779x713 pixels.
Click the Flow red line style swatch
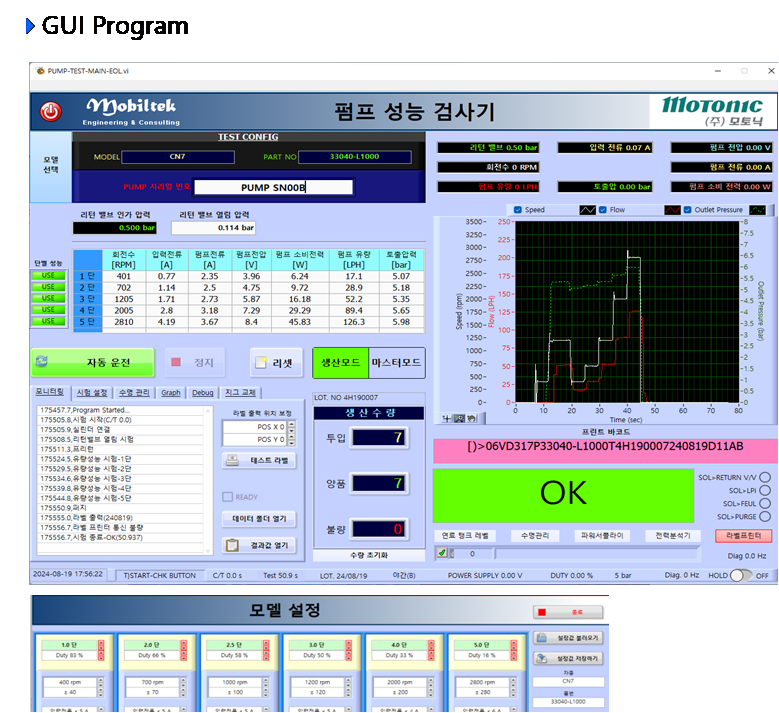pos(673,210)
